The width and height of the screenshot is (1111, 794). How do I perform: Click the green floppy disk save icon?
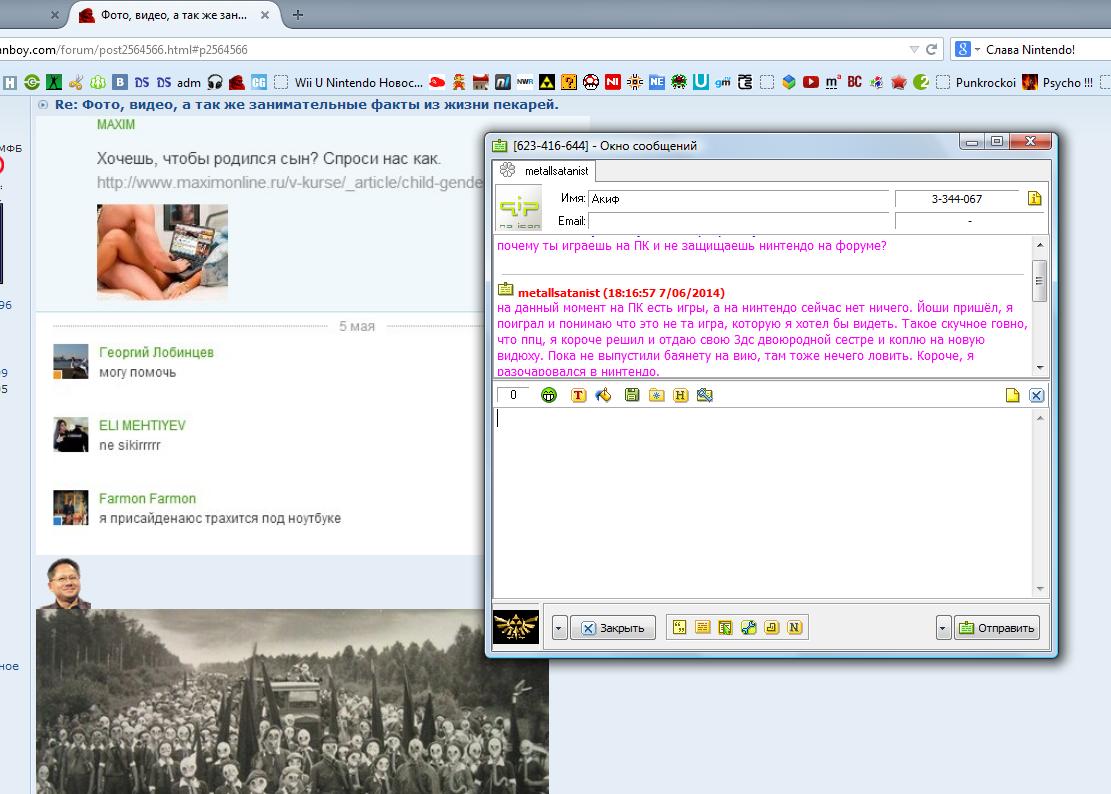click(631, 395)
